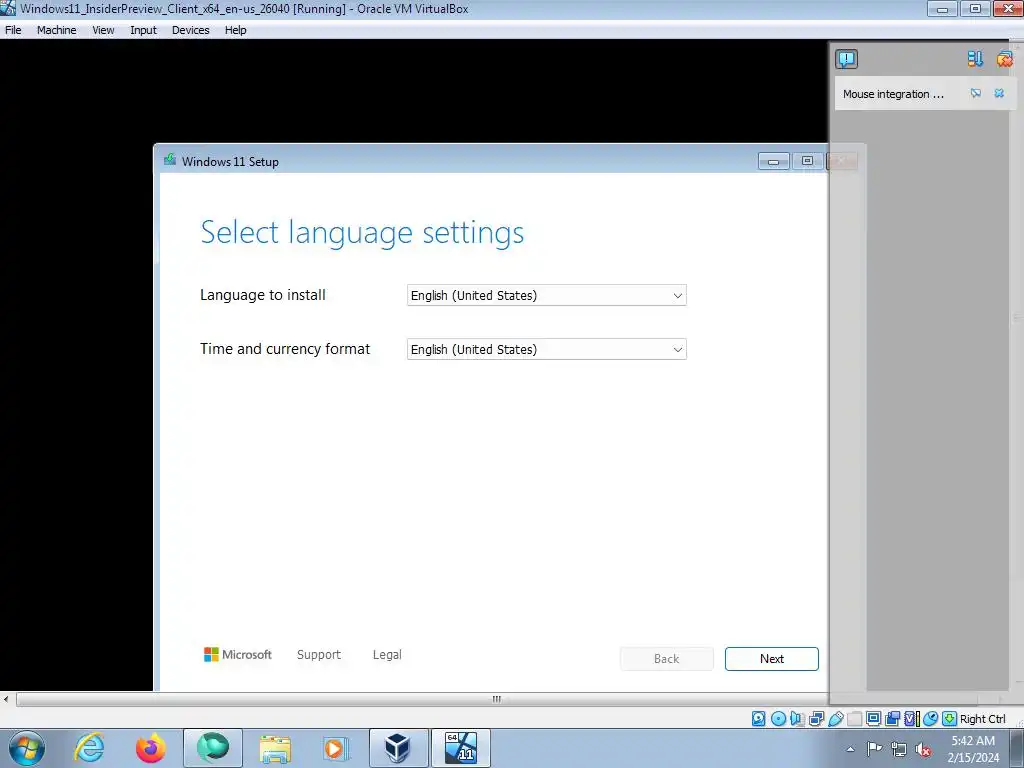The height and width of the screenshot is (768, 1024).
Task: Click the recording indicator icon
Action: (892, 719)
